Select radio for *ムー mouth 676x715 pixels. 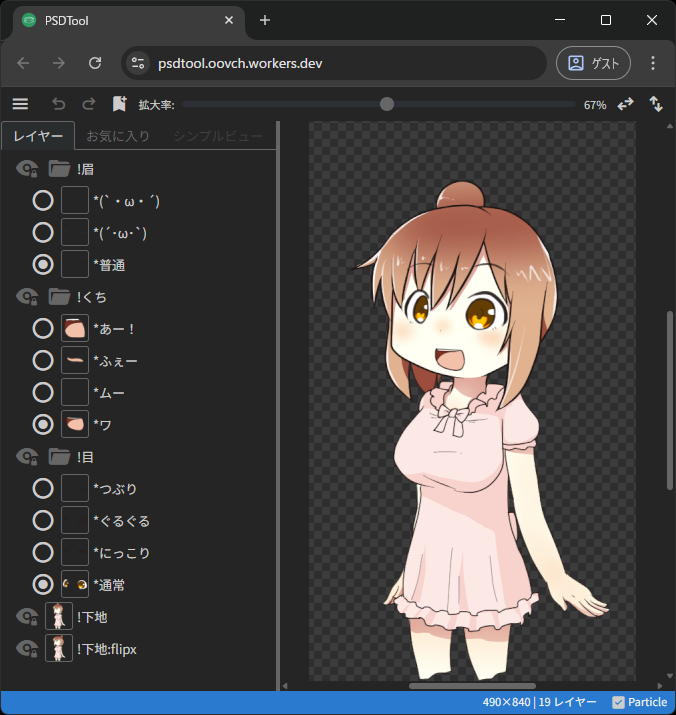[43, 392]
